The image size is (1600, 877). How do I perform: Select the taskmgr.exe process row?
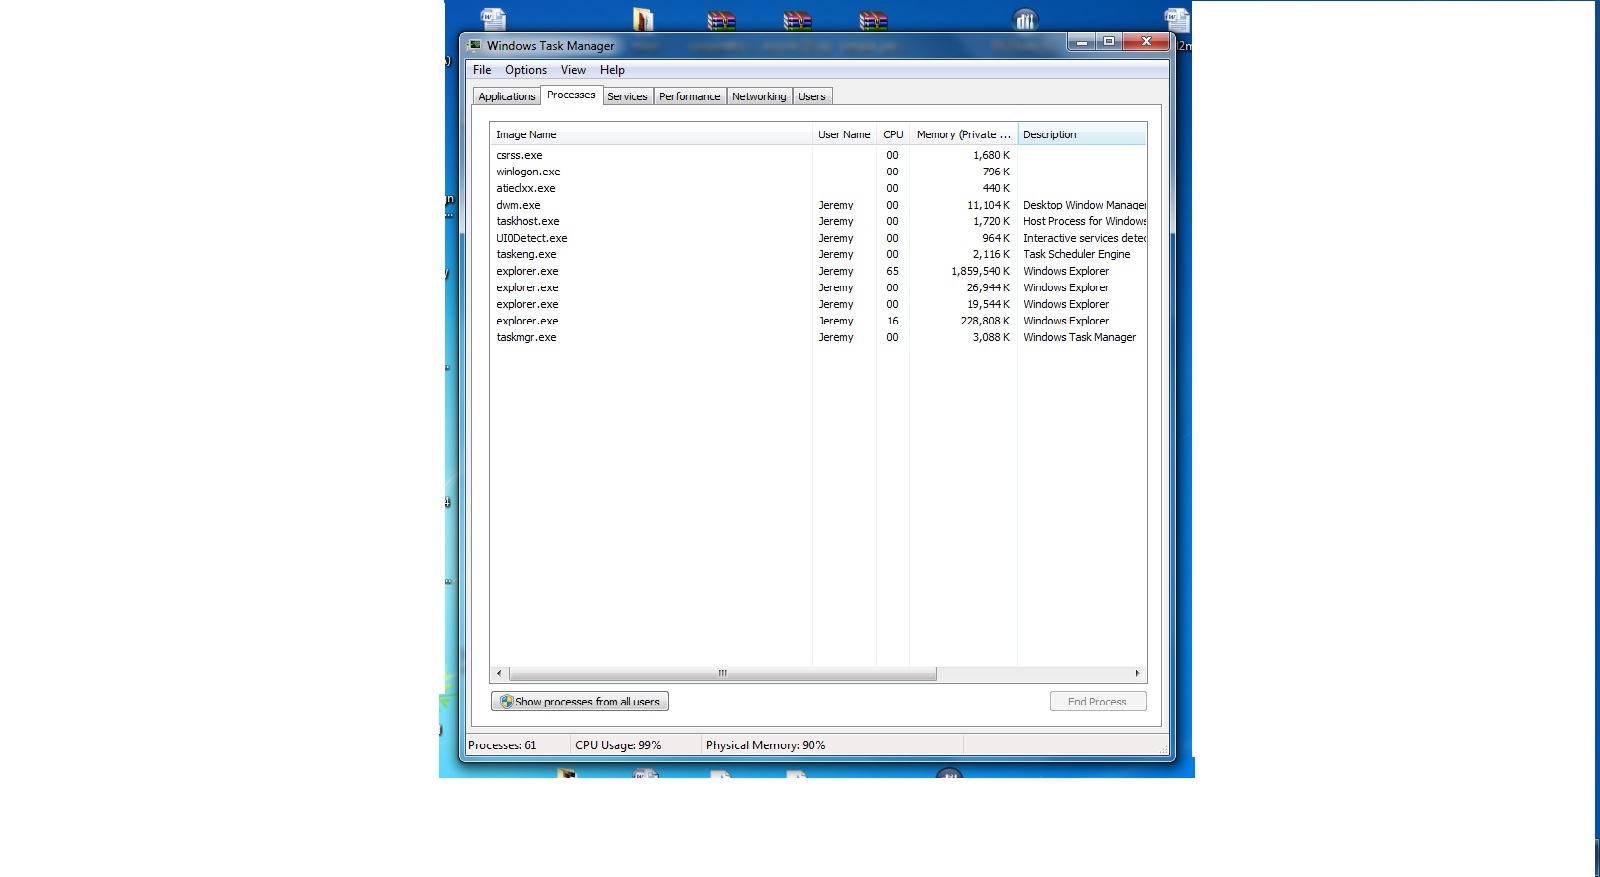tap(818, 337)
